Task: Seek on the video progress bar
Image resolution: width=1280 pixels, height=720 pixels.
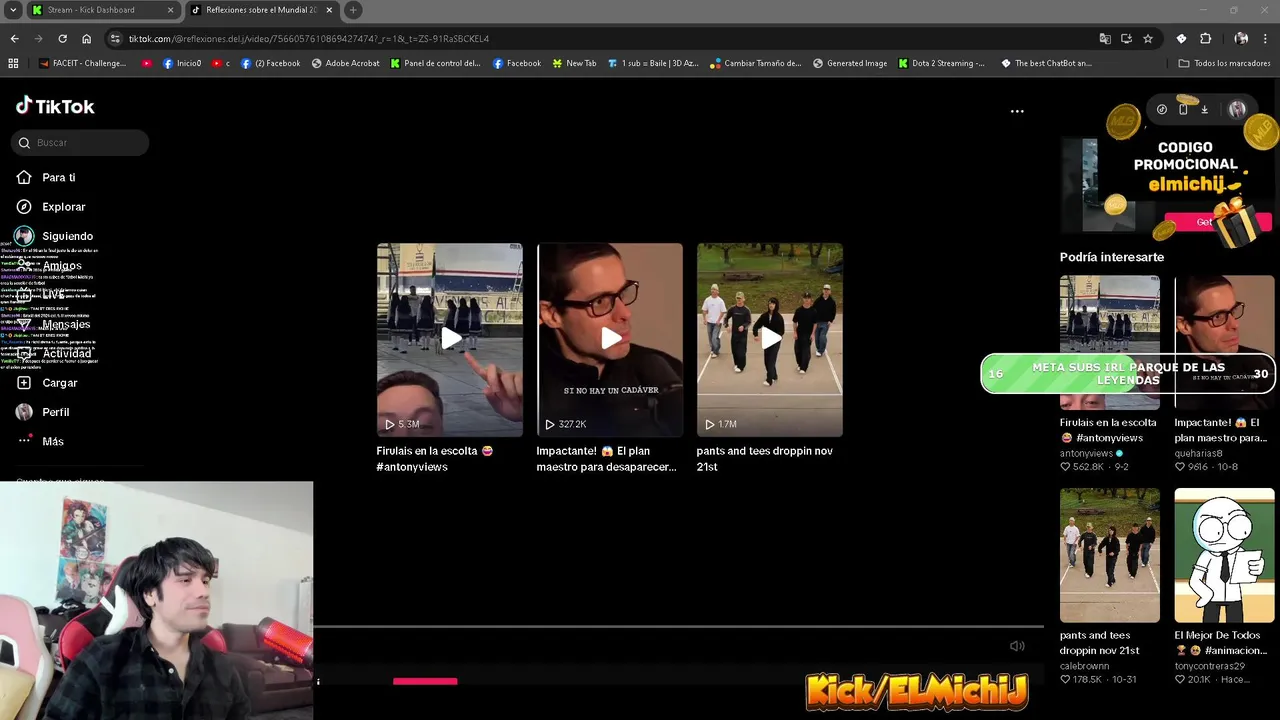Action: click(678, 627)
